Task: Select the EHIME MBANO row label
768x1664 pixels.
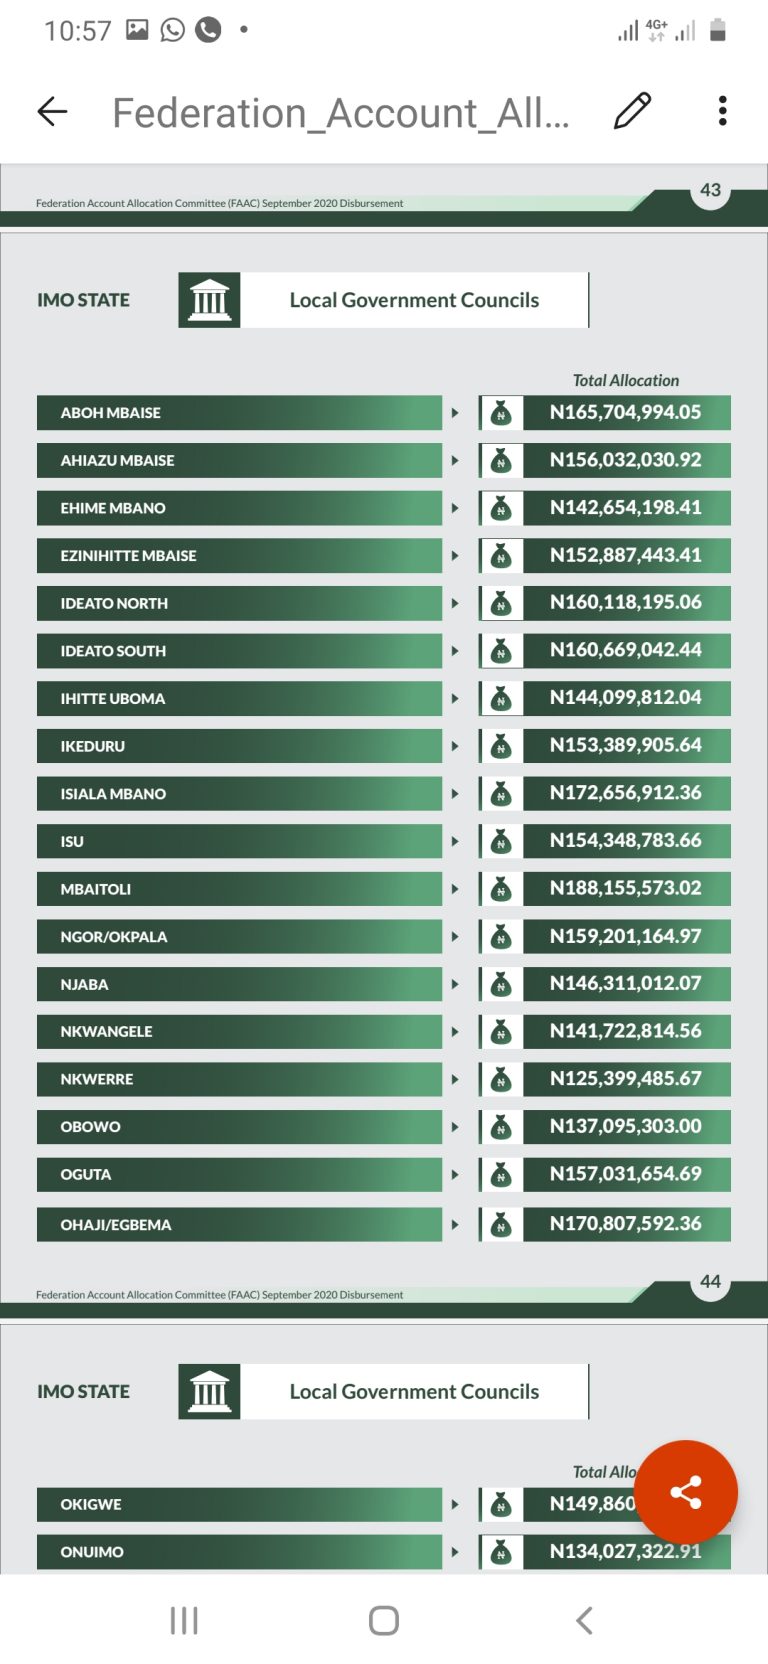Action: tap(239, 508)
